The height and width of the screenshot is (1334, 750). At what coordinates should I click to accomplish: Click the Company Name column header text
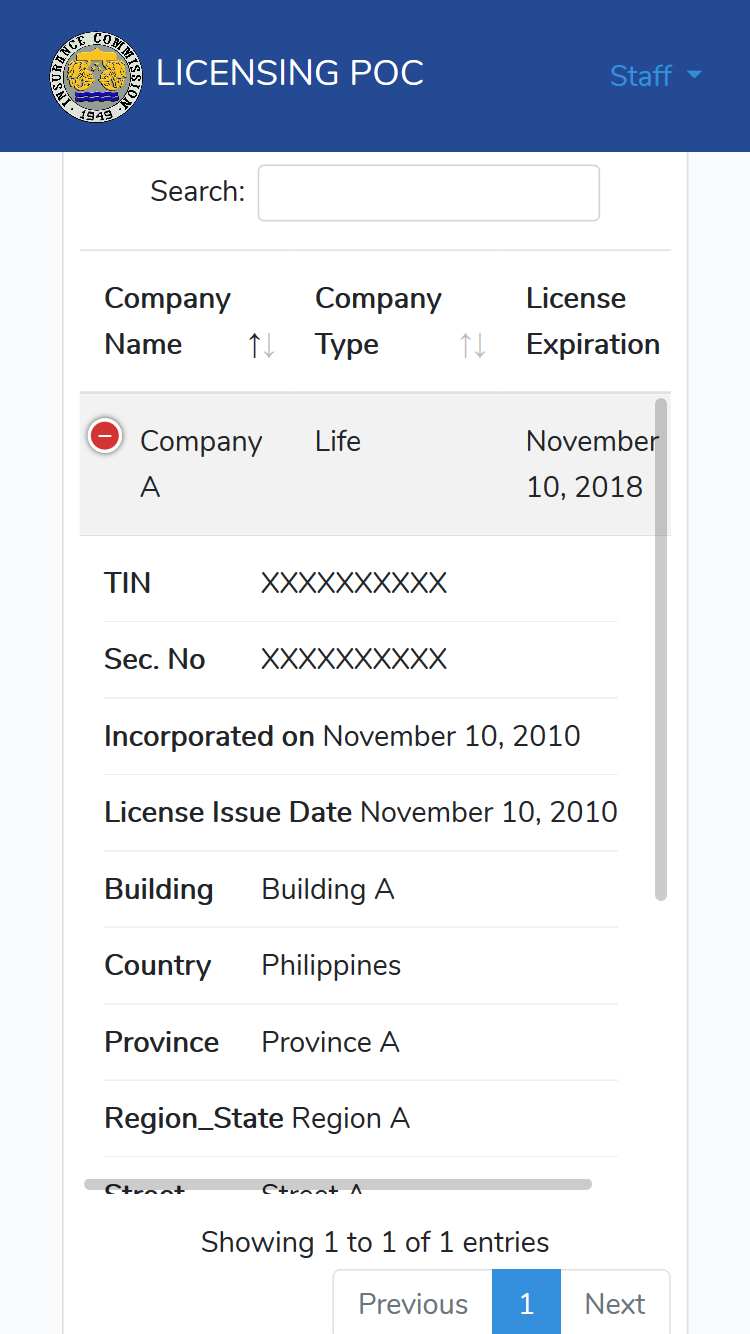pyautogui.click(x=167, y=321)
